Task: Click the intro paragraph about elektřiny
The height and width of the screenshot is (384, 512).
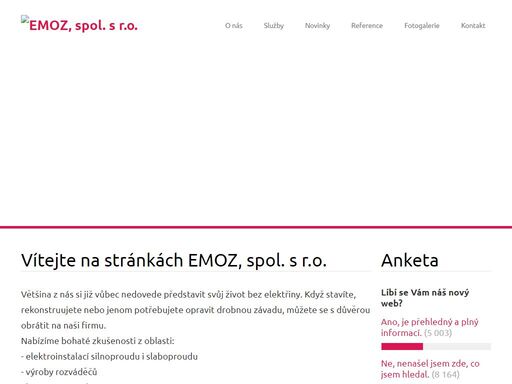Action: coord(195,310)
